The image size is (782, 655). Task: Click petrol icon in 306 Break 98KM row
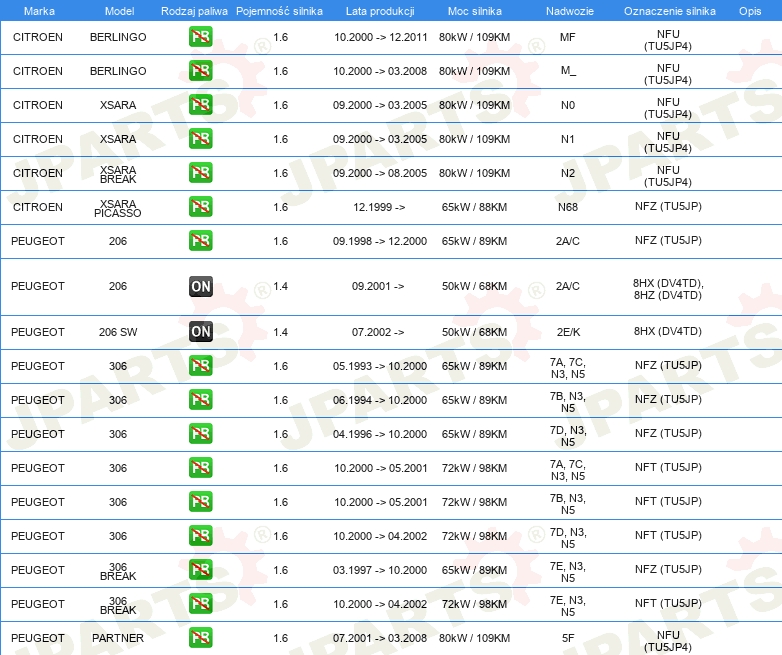pyautogui.click(x=200, y=604)
